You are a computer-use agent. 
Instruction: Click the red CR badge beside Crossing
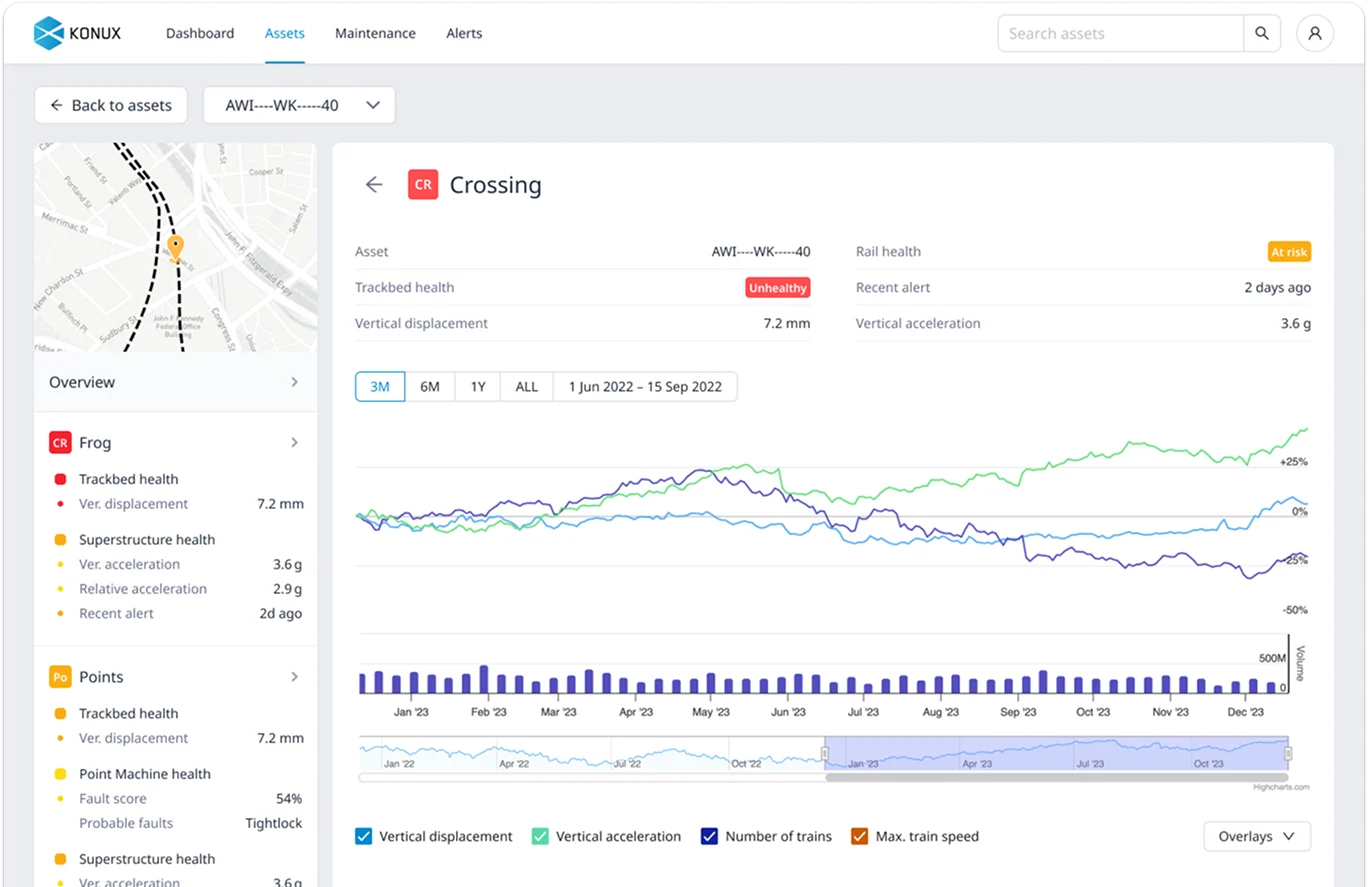coord(423,185)
